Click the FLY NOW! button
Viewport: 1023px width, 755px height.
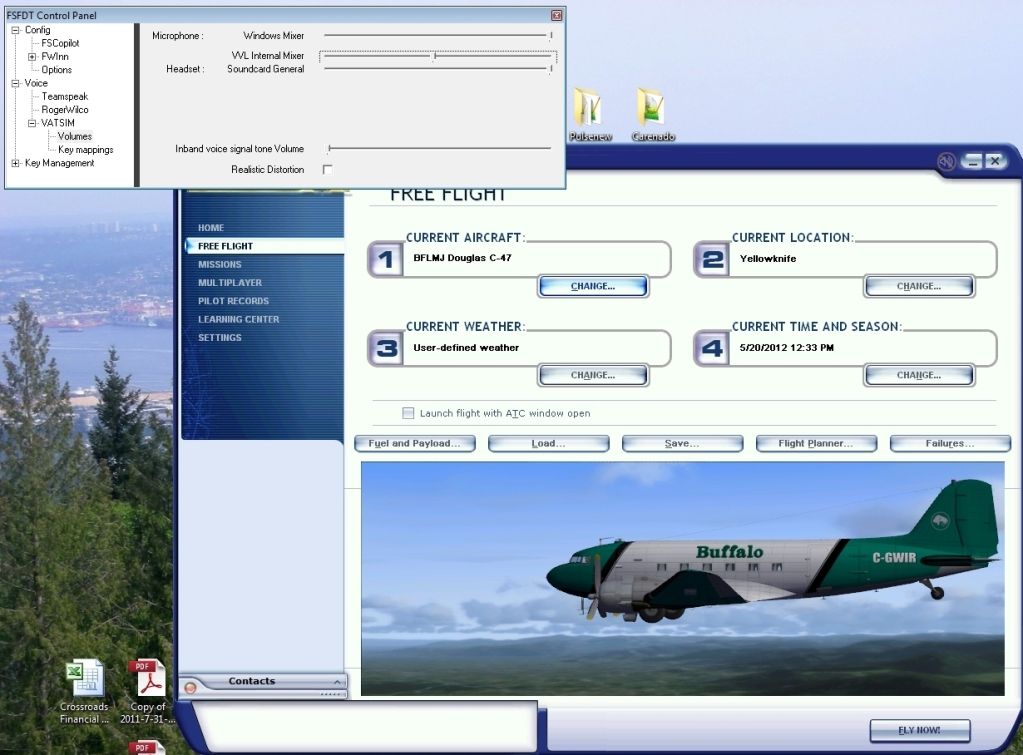tap(919, 730)
